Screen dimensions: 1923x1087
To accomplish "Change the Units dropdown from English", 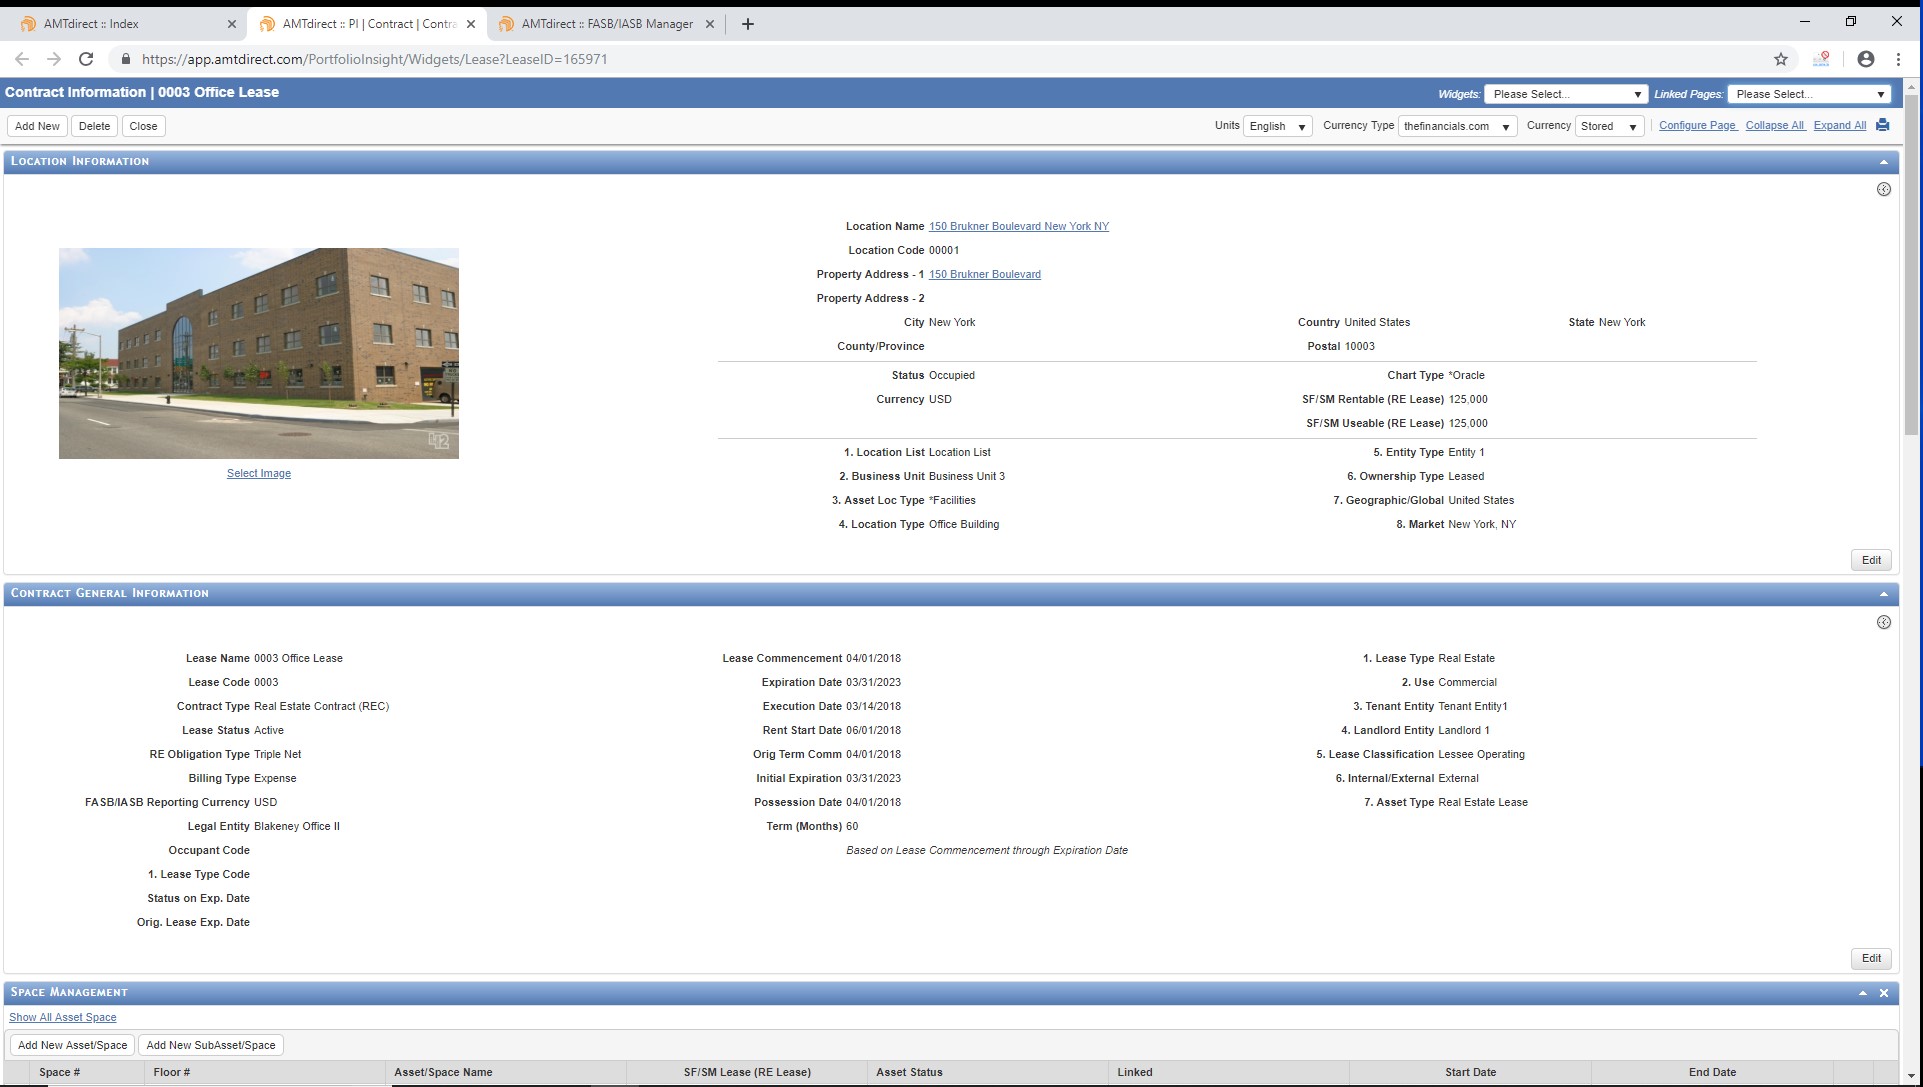I will click(1277, 126).
